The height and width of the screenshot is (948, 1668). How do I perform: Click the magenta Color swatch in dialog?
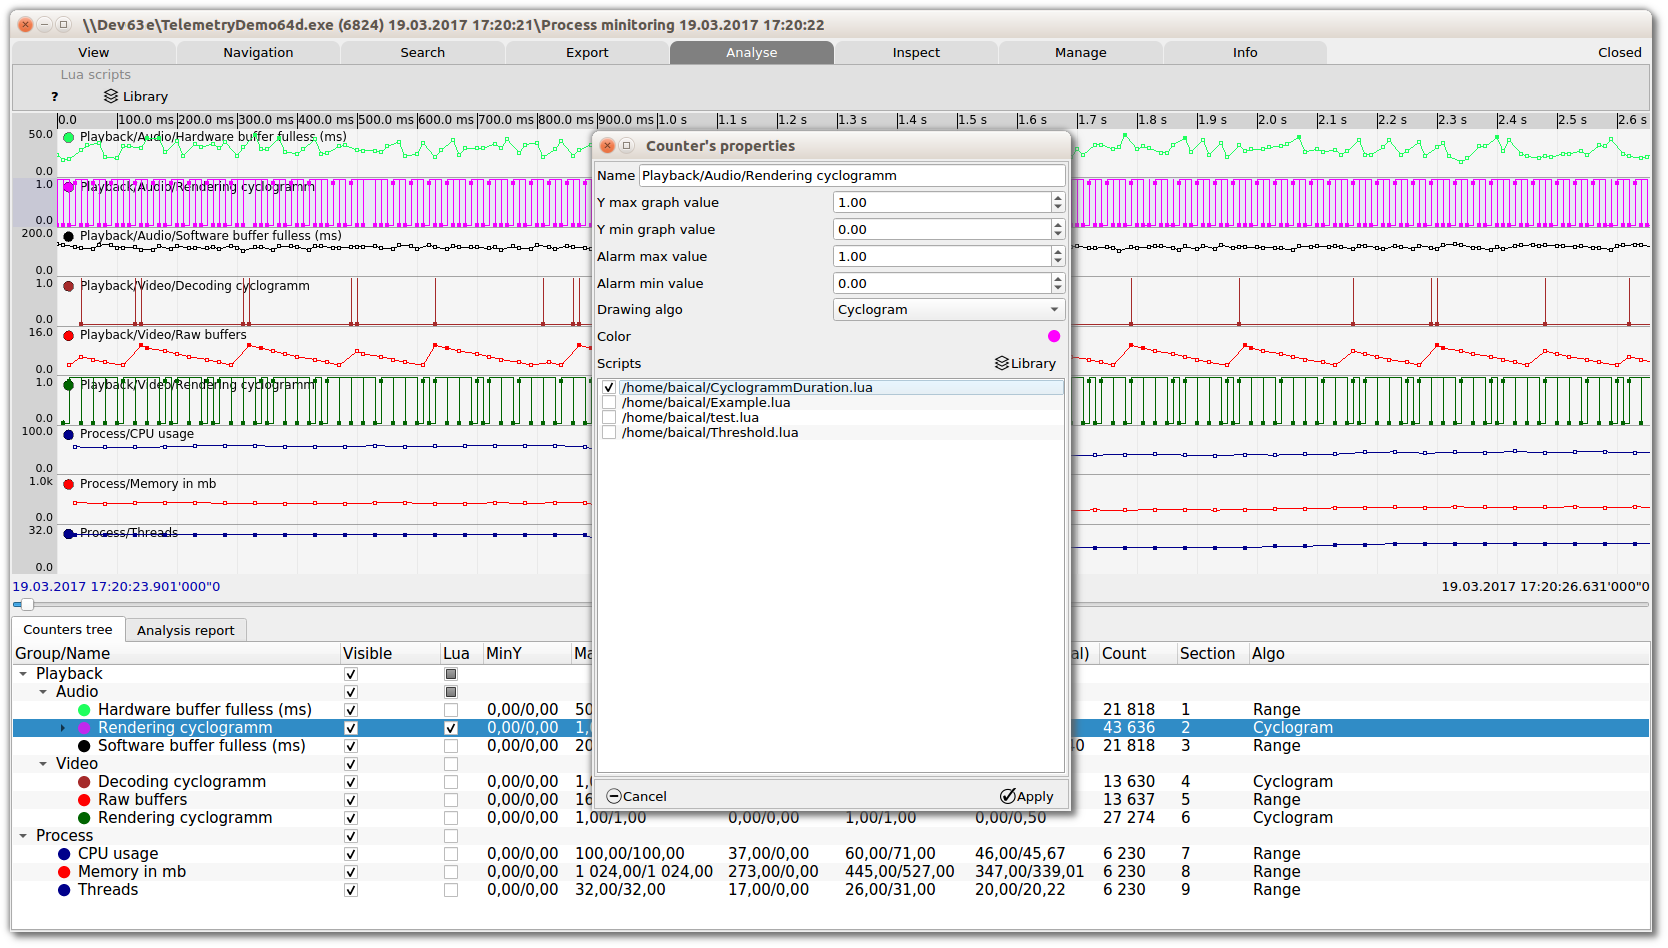point(1054,336)
